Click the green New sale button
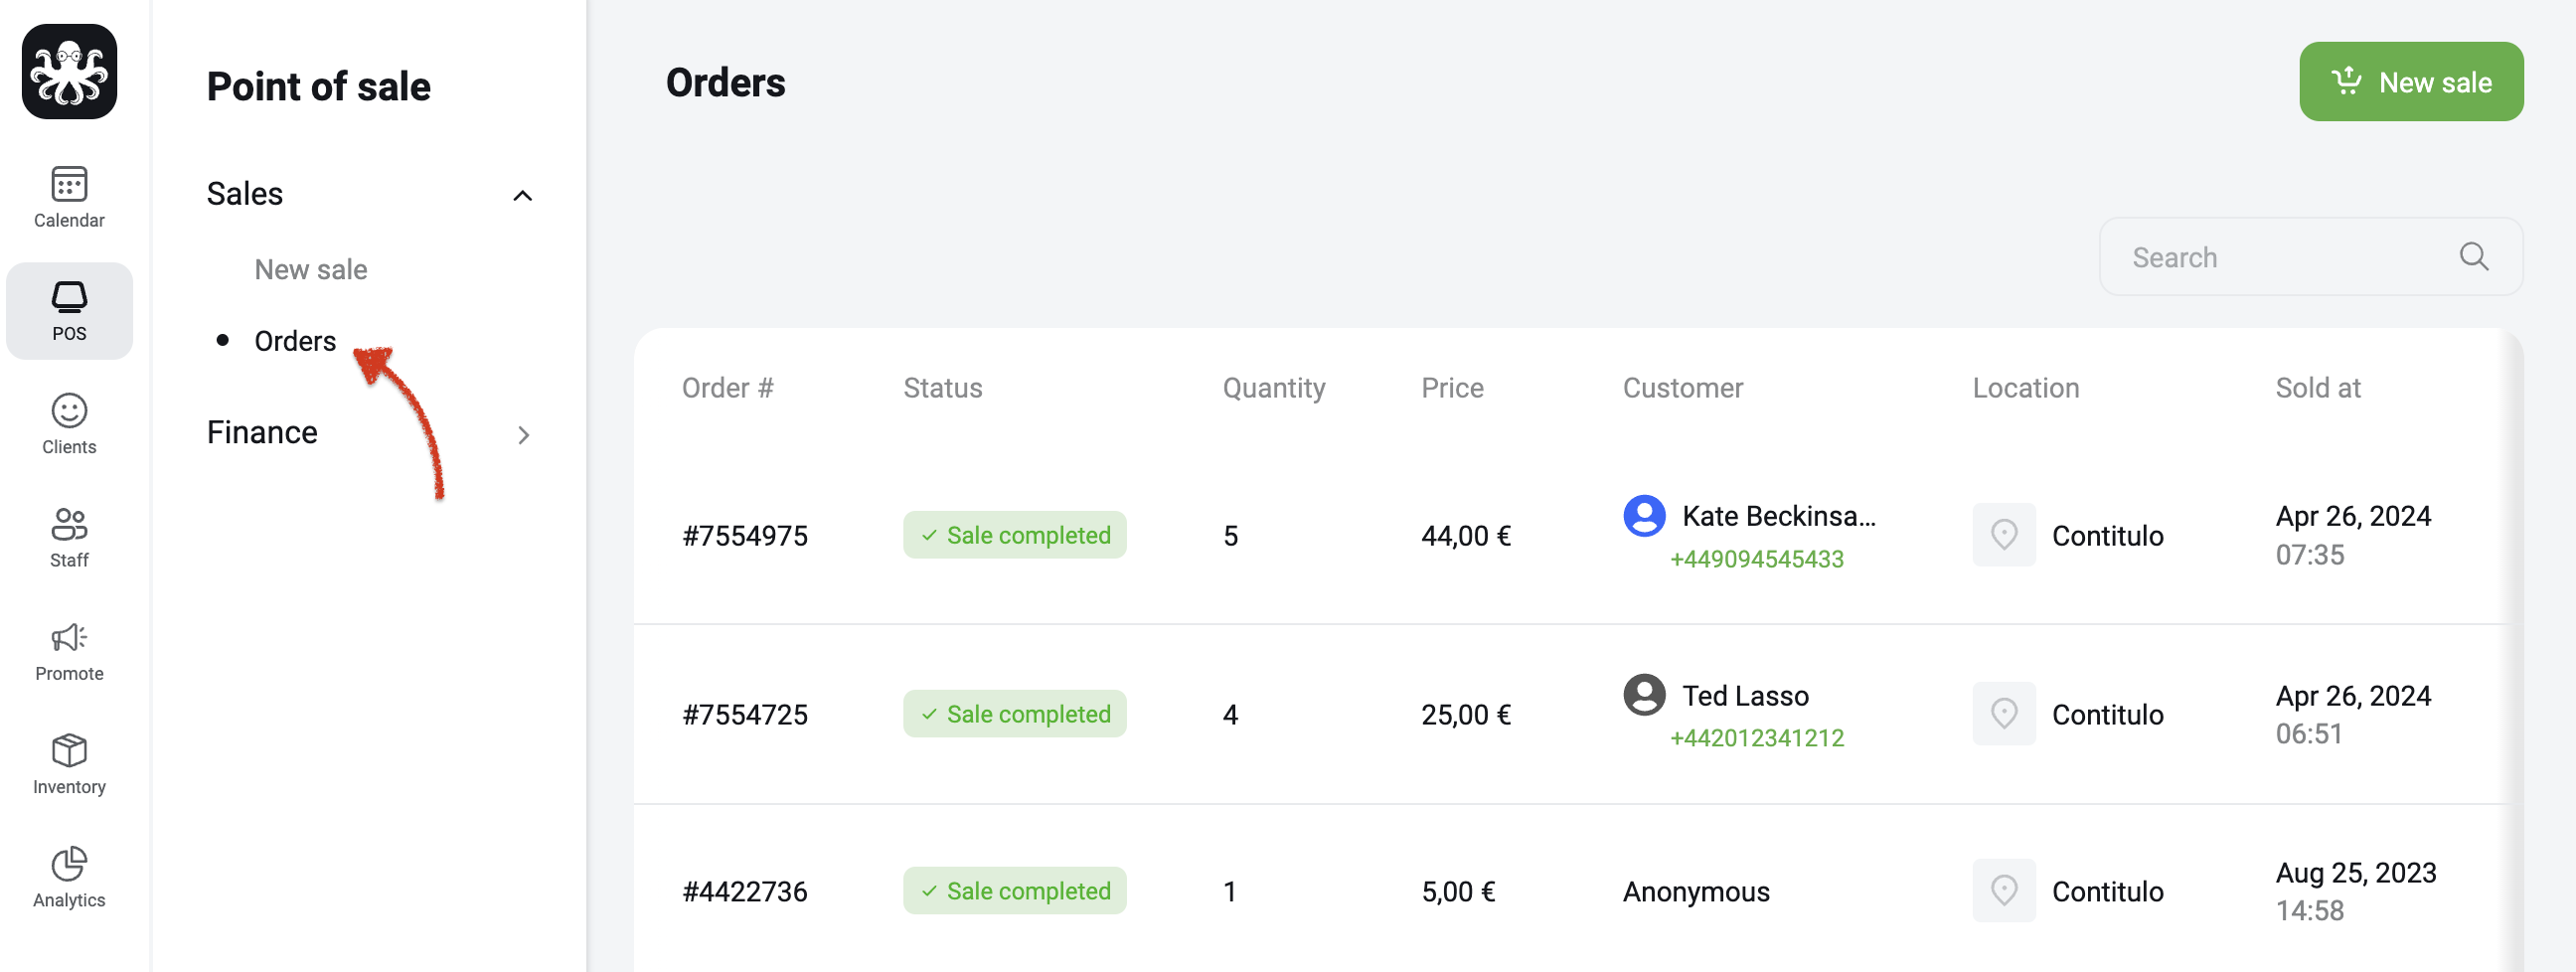Screen dimensions: 2576x972 pyautogui.click(x=2410, y=82)
